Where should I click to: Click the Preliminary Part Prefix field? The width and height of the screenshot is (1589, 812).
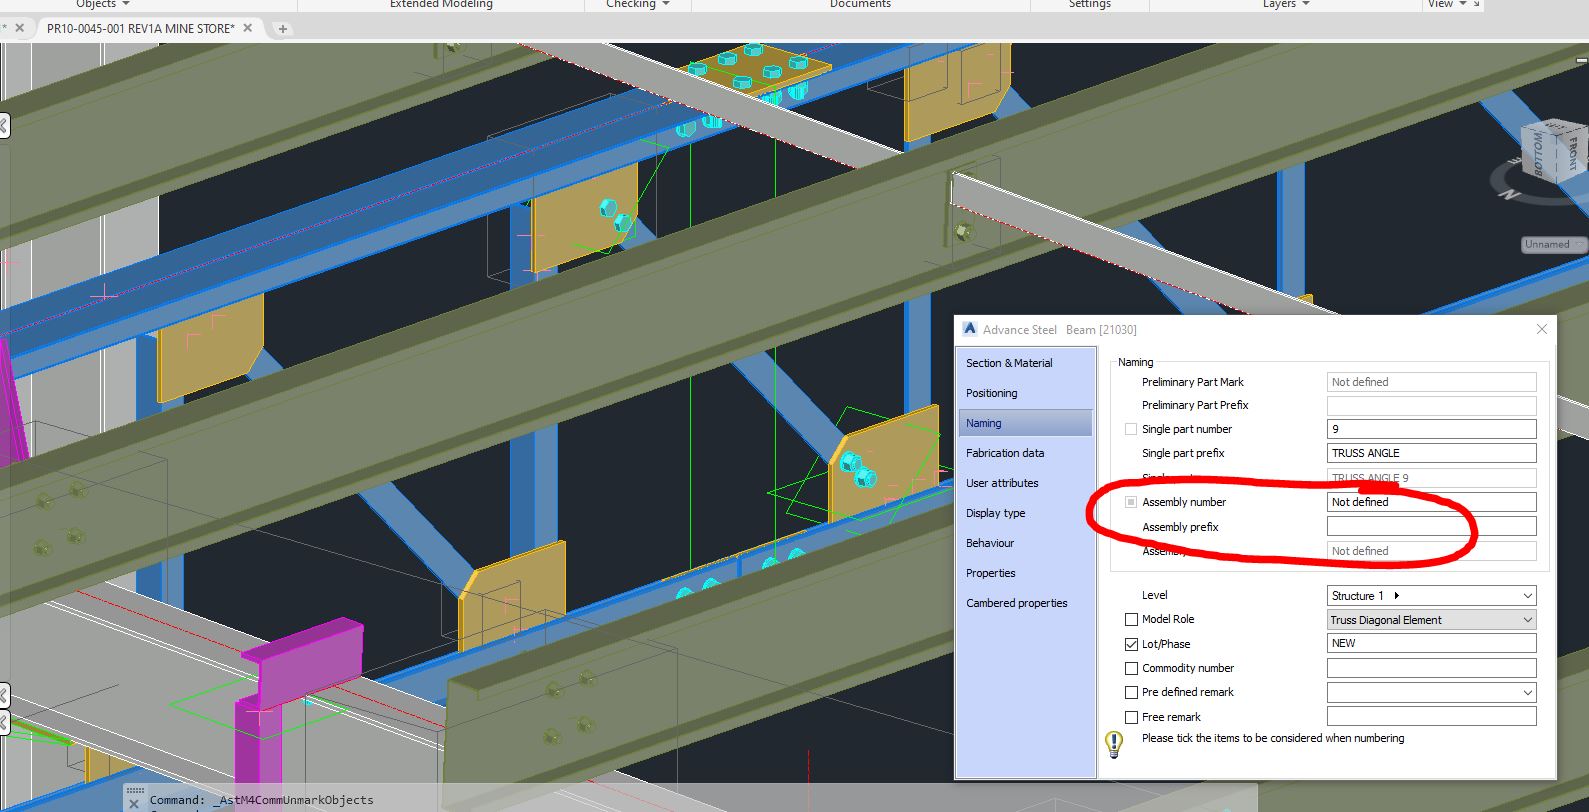click(x=1431, y=405)
